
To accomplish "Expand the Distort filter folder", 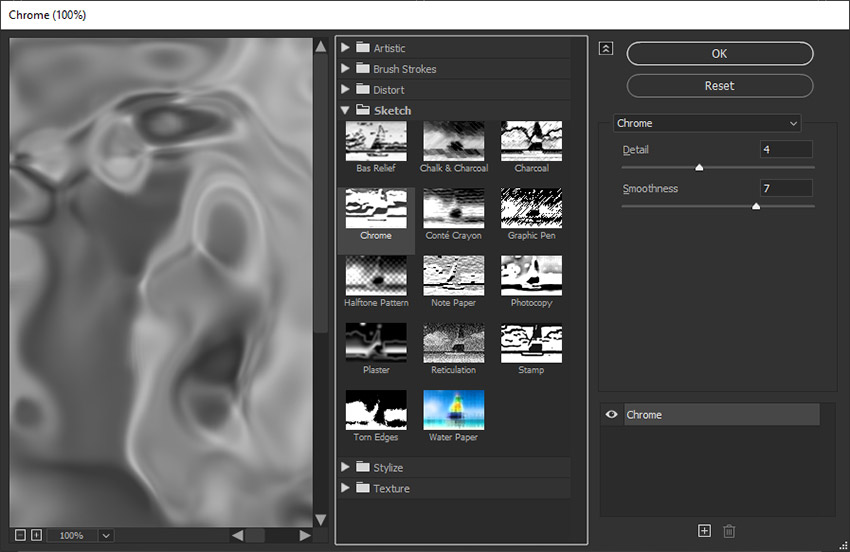I will click(345, 89).
